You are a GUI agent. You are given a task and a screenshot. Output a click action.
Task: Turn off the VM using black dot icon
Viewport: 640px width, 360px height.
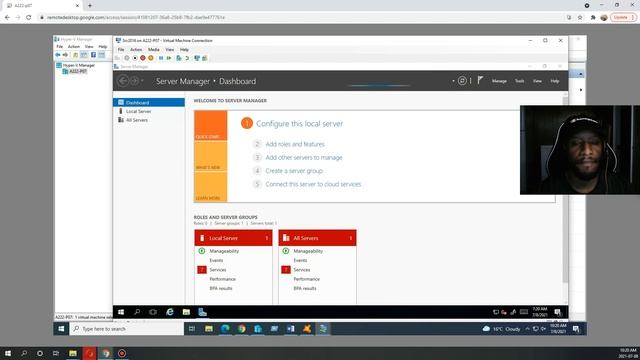(135, 58)
